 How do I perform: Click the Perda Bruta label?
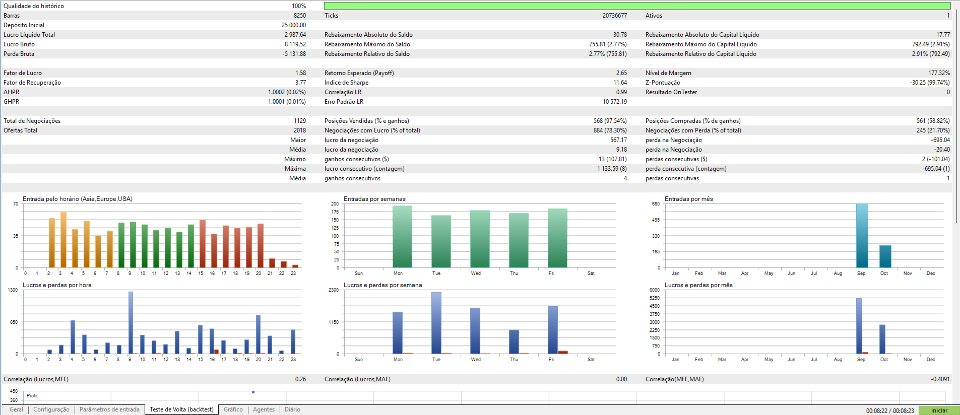[18, 54]
